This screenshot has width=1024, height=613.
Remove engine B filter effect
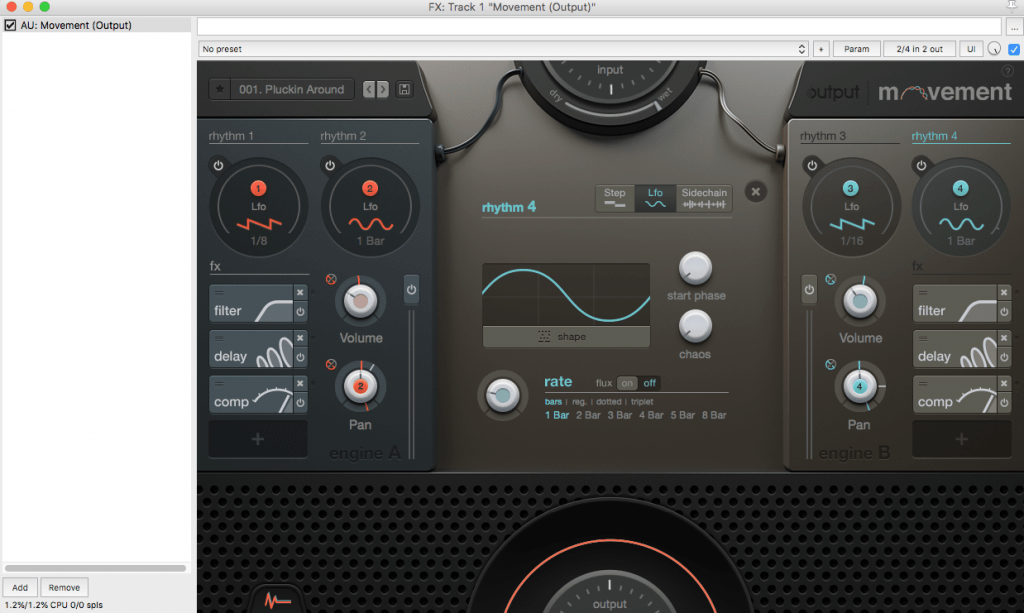click(x=1004, y=292)
